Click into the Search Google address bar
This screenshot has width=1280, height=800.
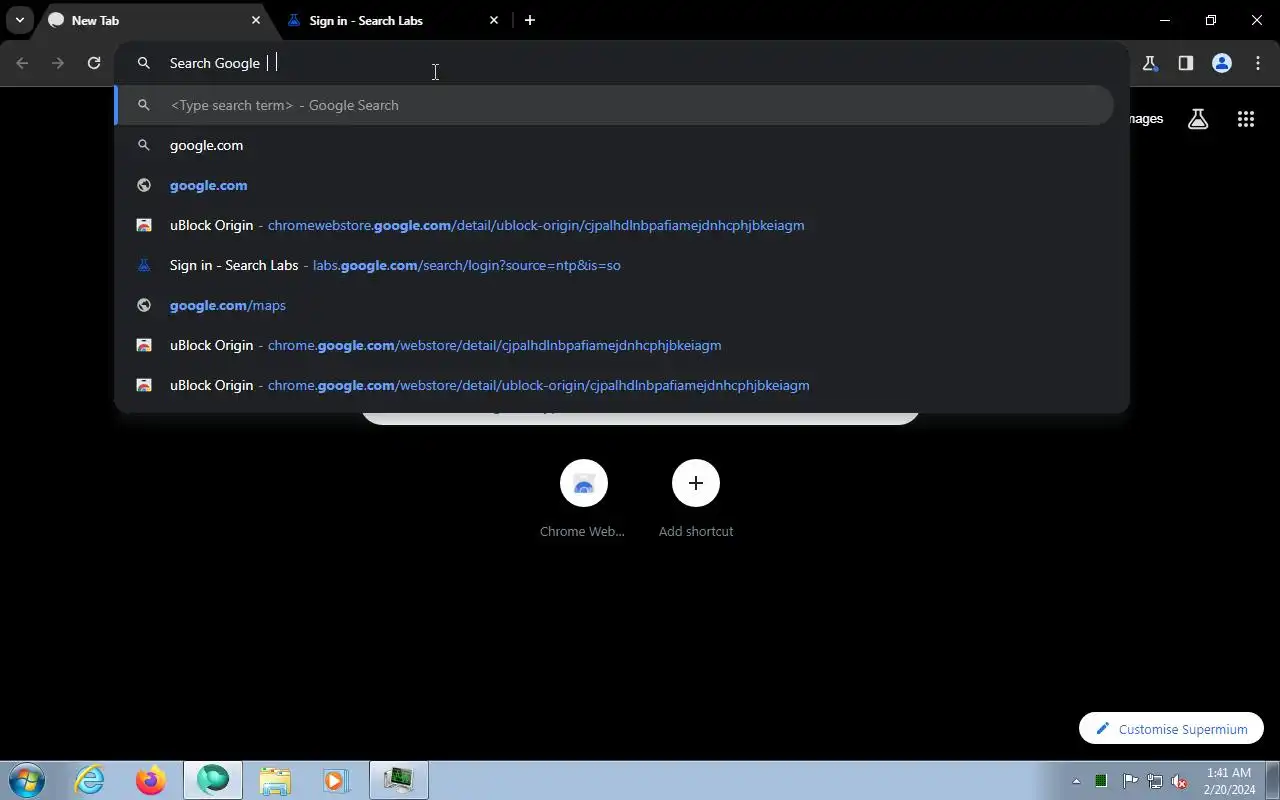coord(622,63)
